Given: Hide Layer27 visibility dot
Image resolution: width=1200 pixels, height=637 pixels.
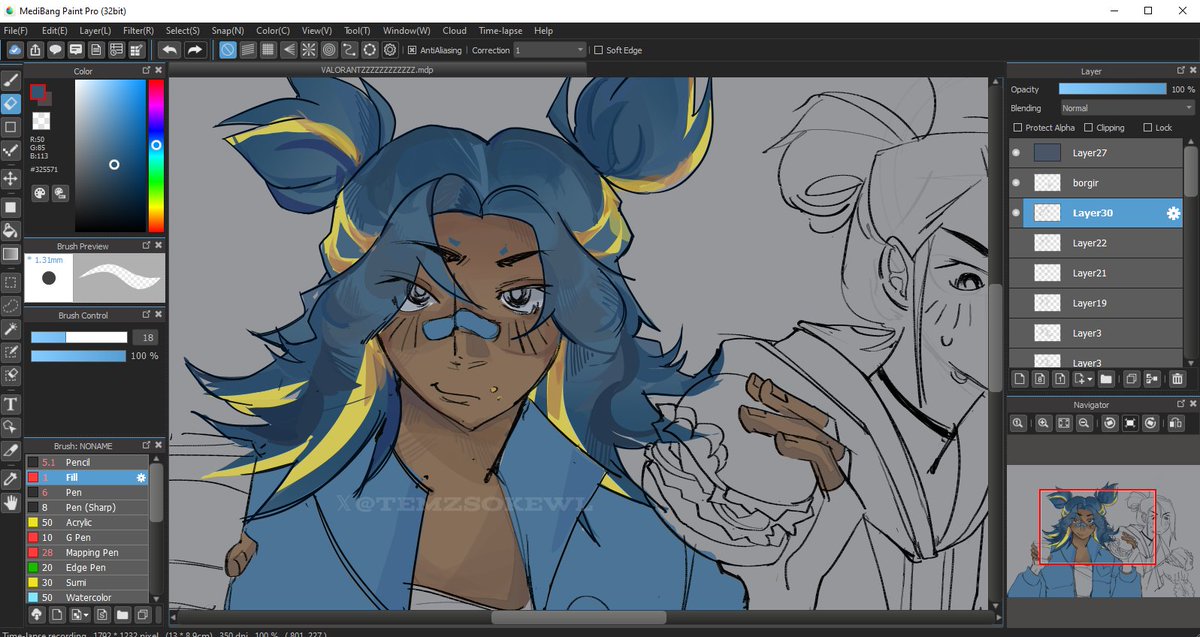Looking at the screenshot, I should tap(1016, 153).
